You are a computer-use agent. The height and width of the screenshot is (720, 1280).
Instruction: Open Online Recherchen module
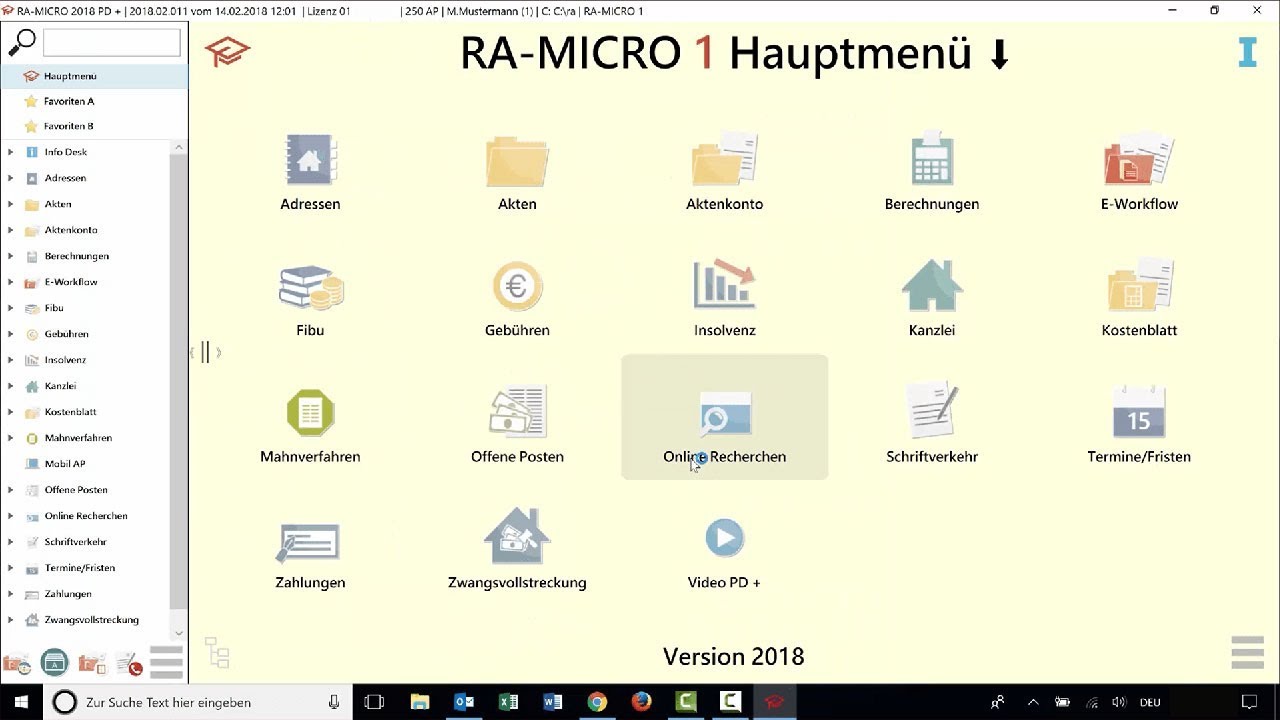[x=725, y=416]
